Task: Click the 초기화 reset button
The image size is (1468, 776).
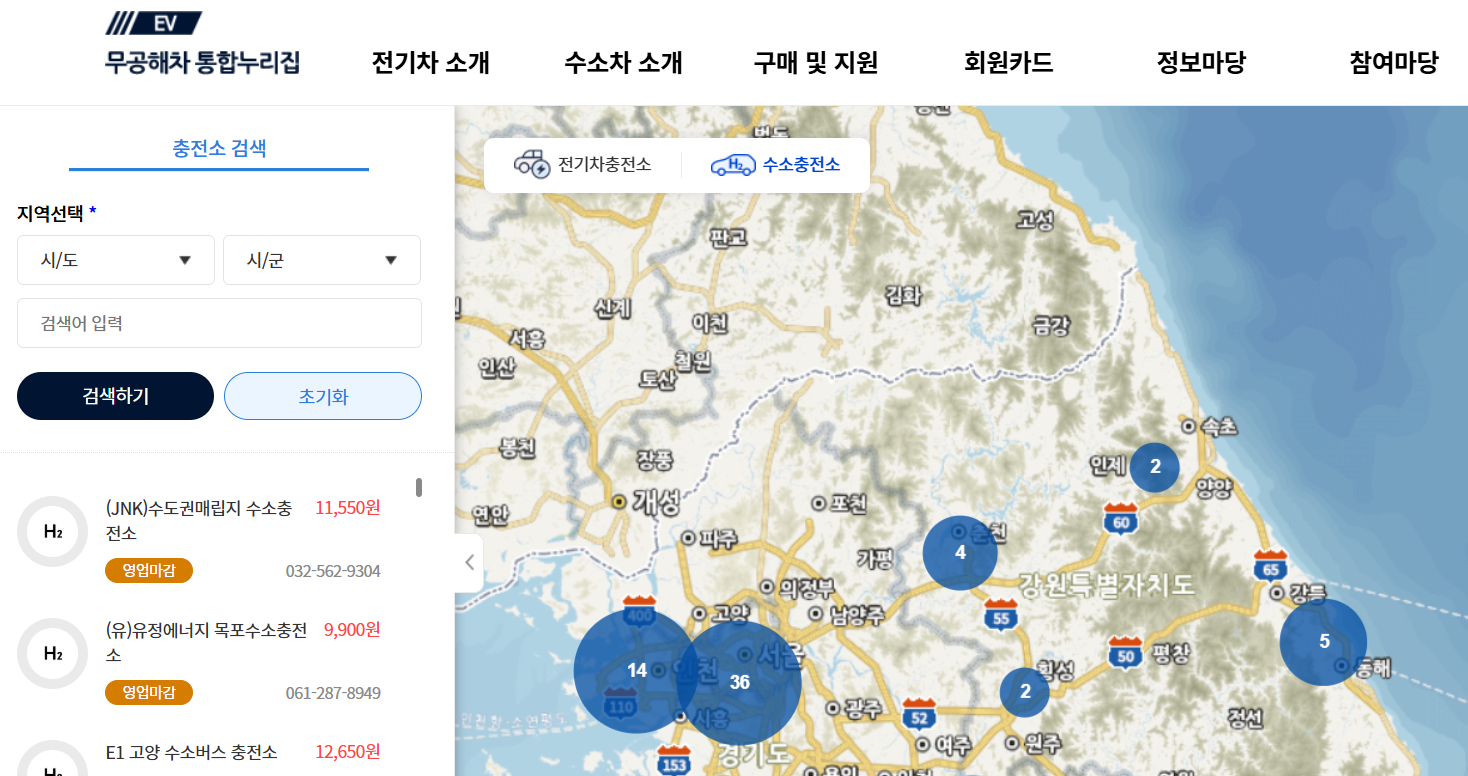Action: [x=323, y=396]
